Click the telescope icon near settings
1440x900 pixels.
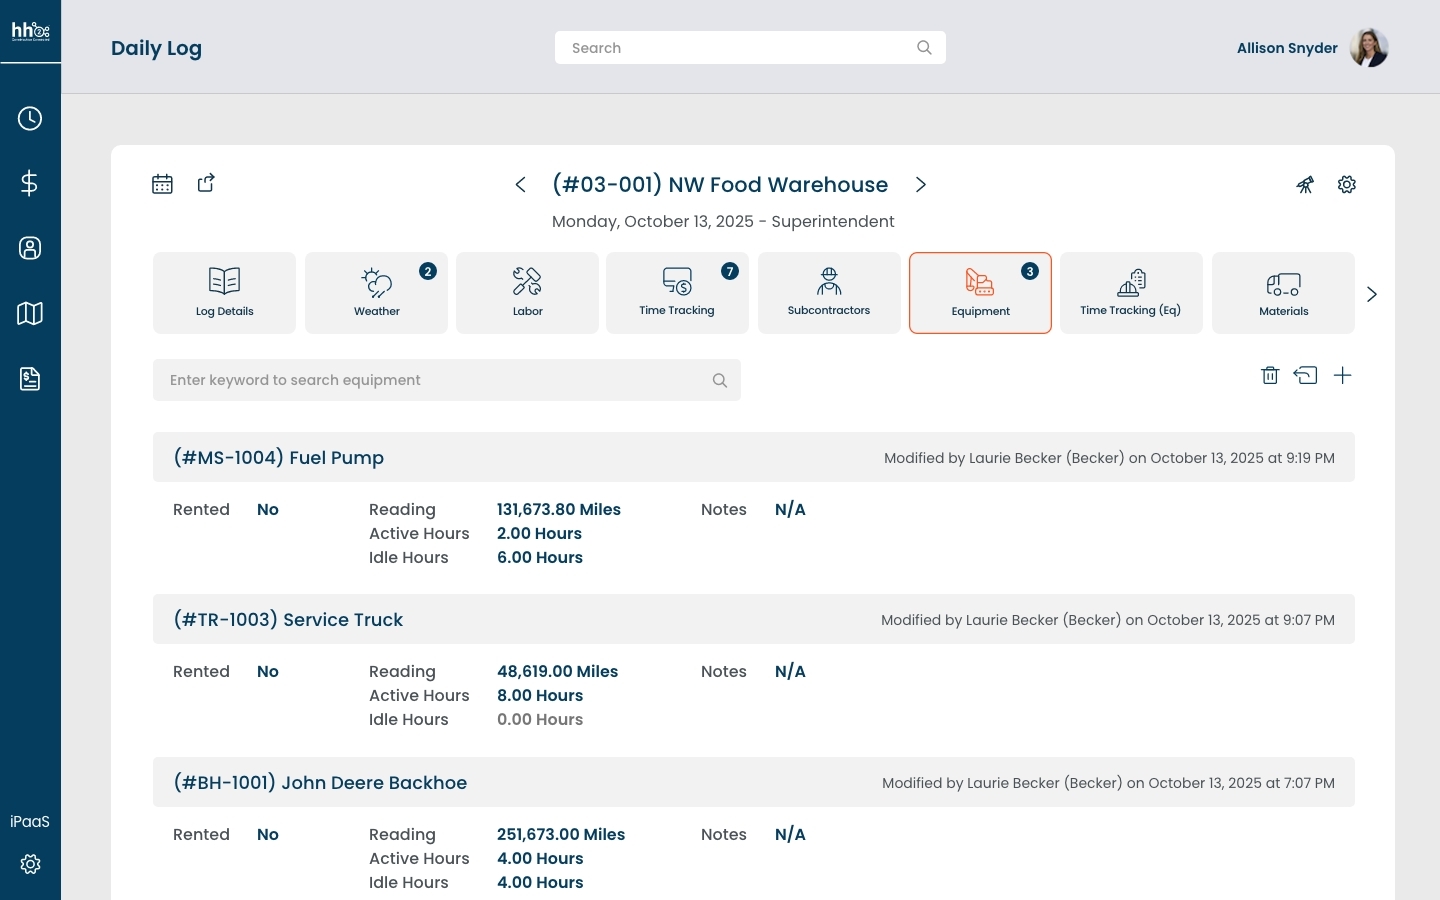[x=1305, y=185]
